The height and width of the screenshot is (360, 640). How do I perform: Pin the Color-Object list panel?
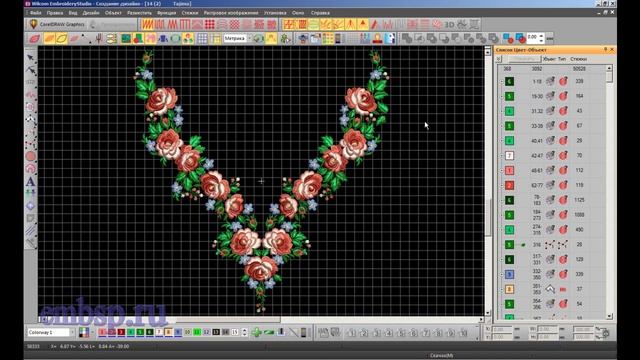605,50
